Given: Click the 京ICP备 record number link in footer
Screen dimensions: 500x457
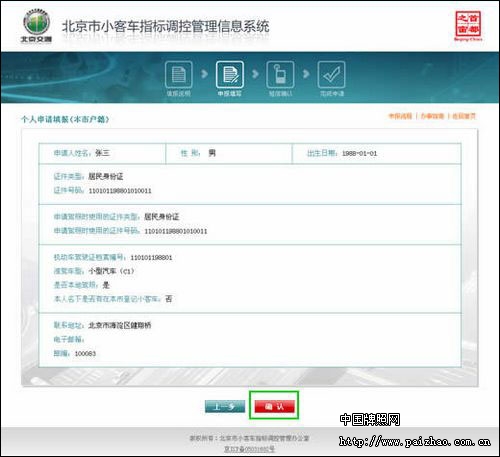Looking at the screenshot, I should tap(249, 449).
